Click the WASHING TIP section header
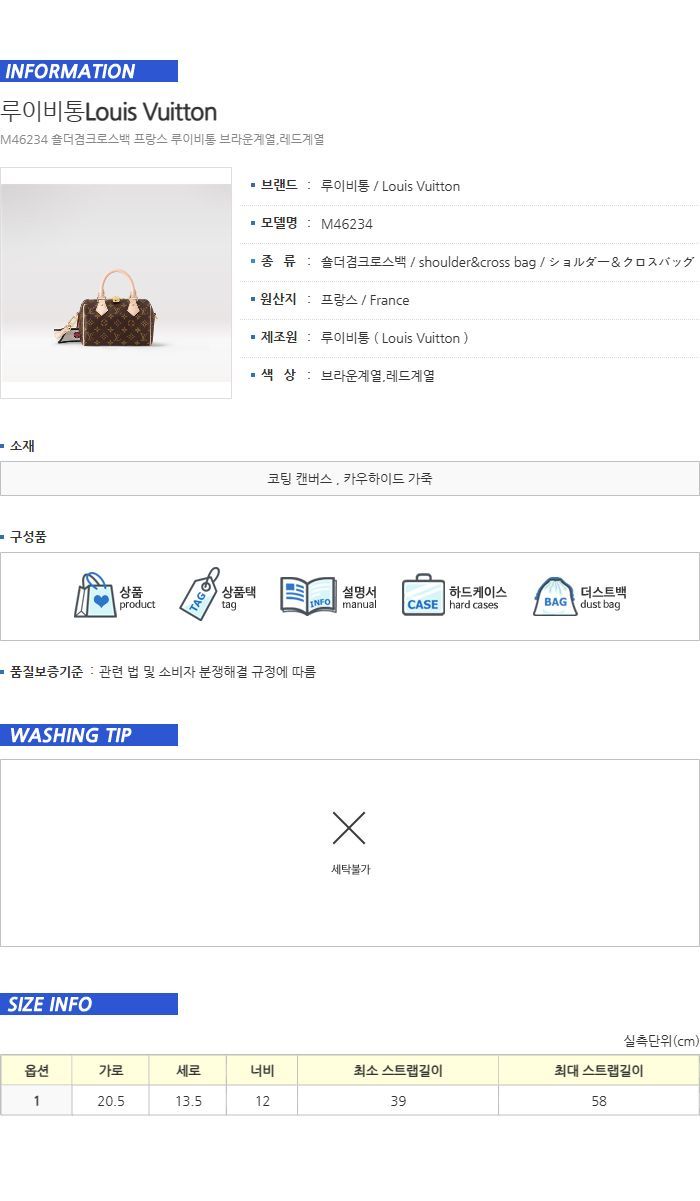The image size is (700, 1201). [x=89, y=735]
